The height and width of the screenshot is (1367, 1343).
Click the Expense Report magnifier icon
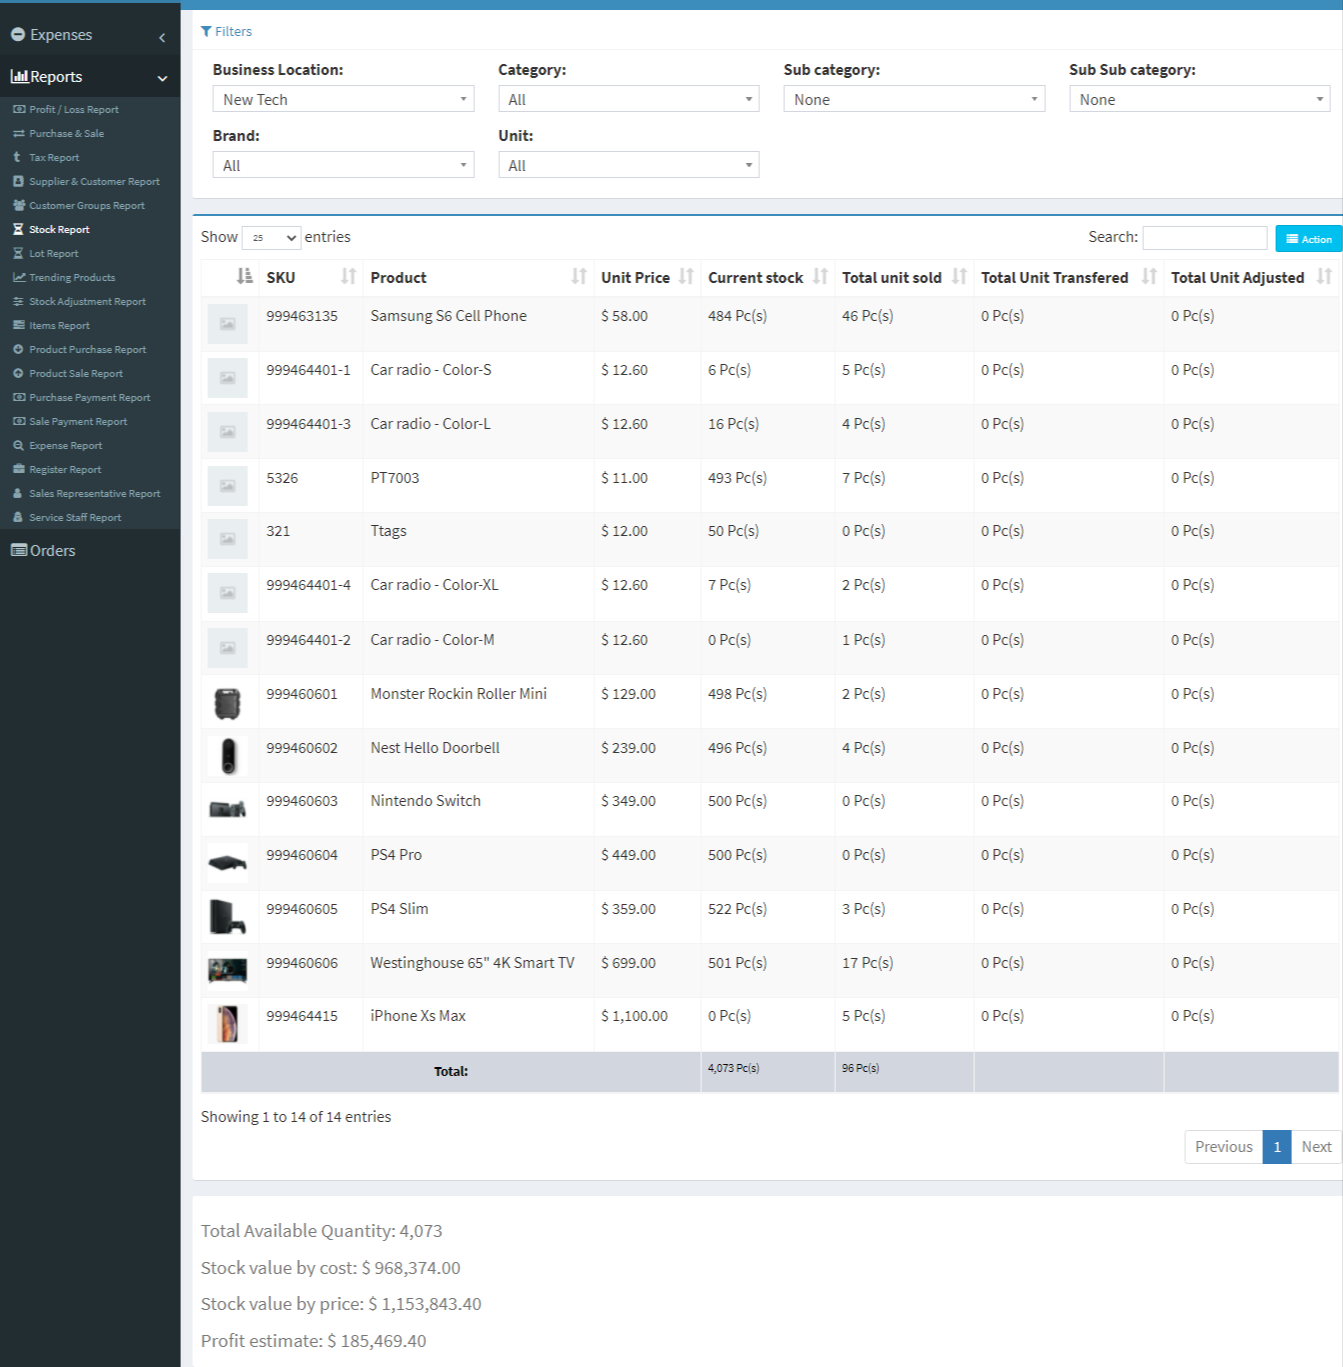18,446
